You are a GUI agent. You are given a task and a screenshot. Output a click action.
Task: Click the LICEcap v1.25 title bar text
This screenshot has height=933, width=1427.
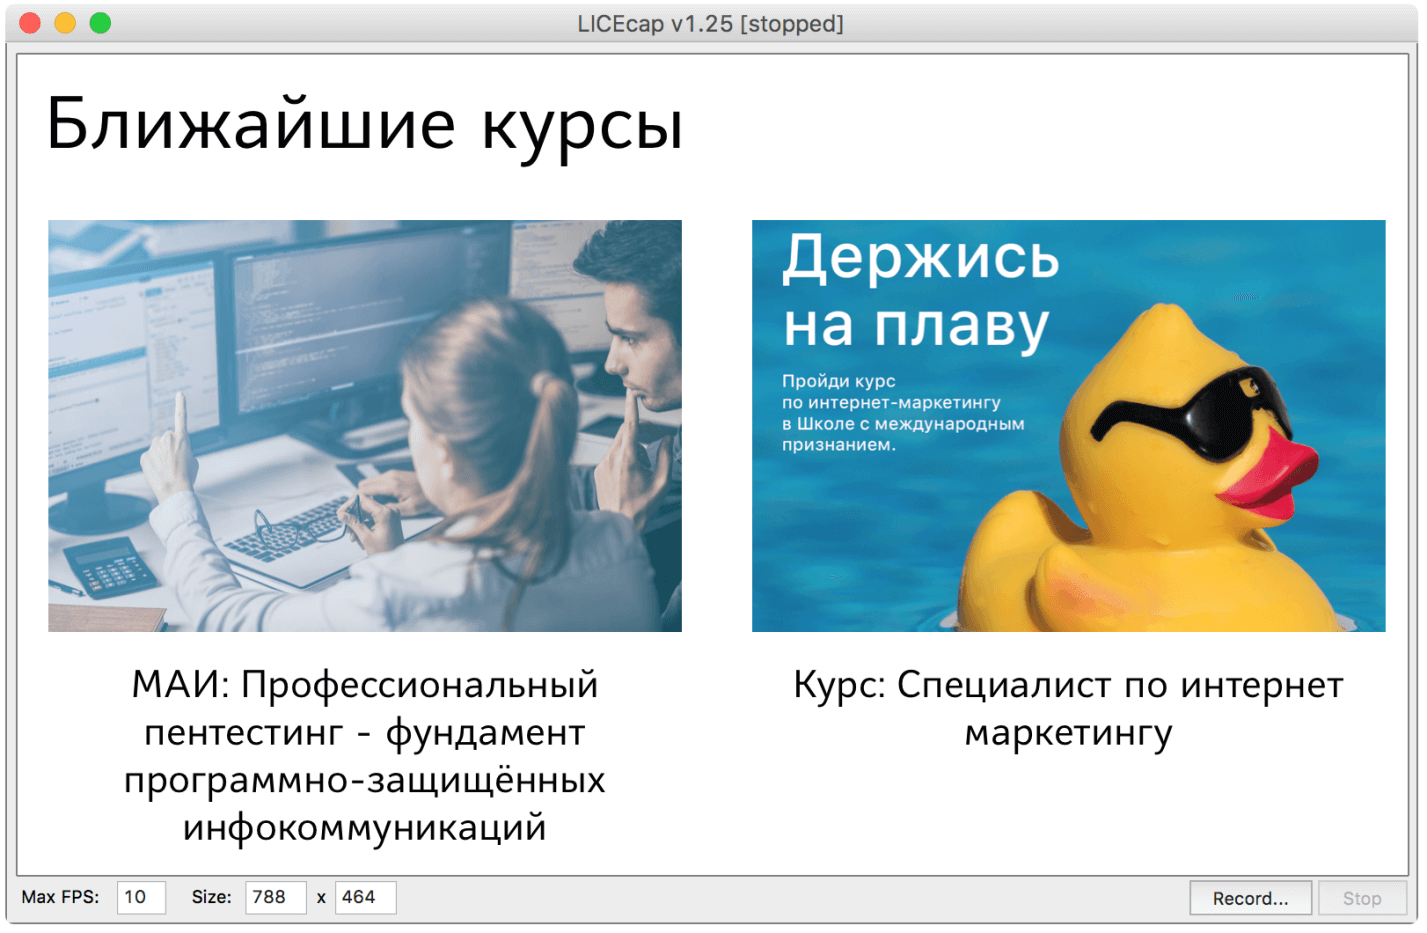point(710,23)
